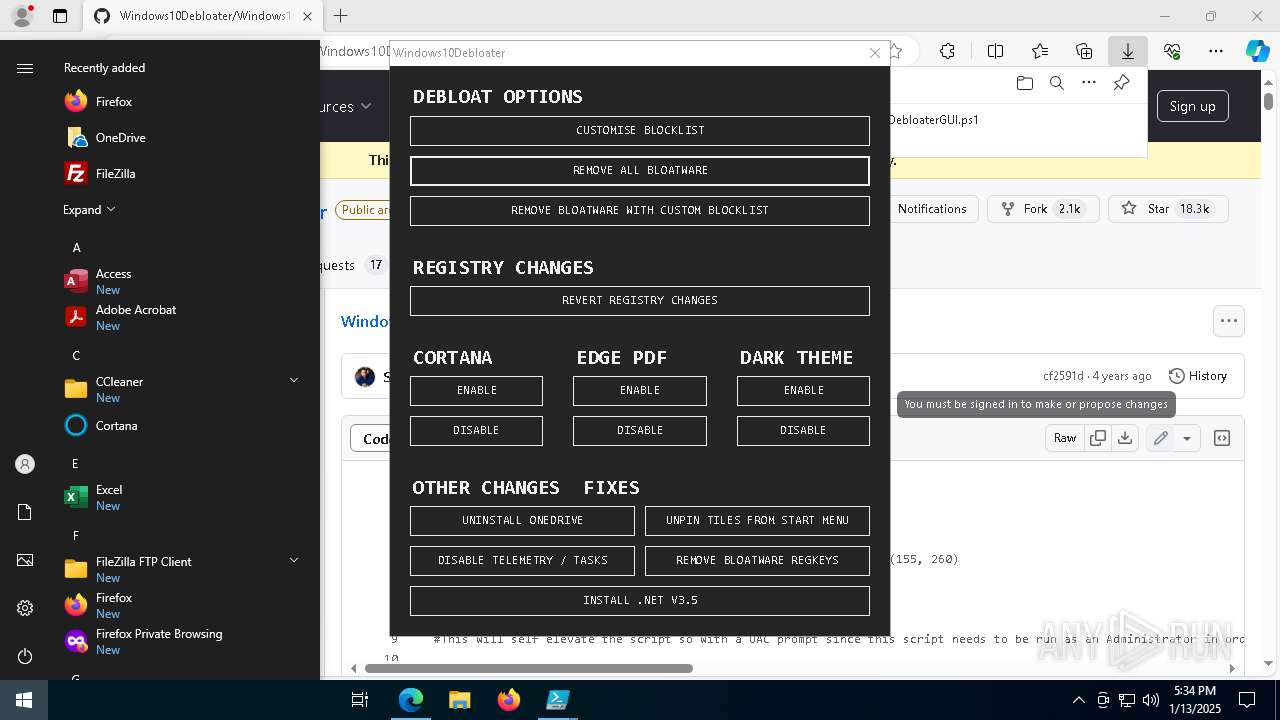The image size is (1280, 720).
Task: Search downloads with magnifier icon
Action: tap(1056, 83)
